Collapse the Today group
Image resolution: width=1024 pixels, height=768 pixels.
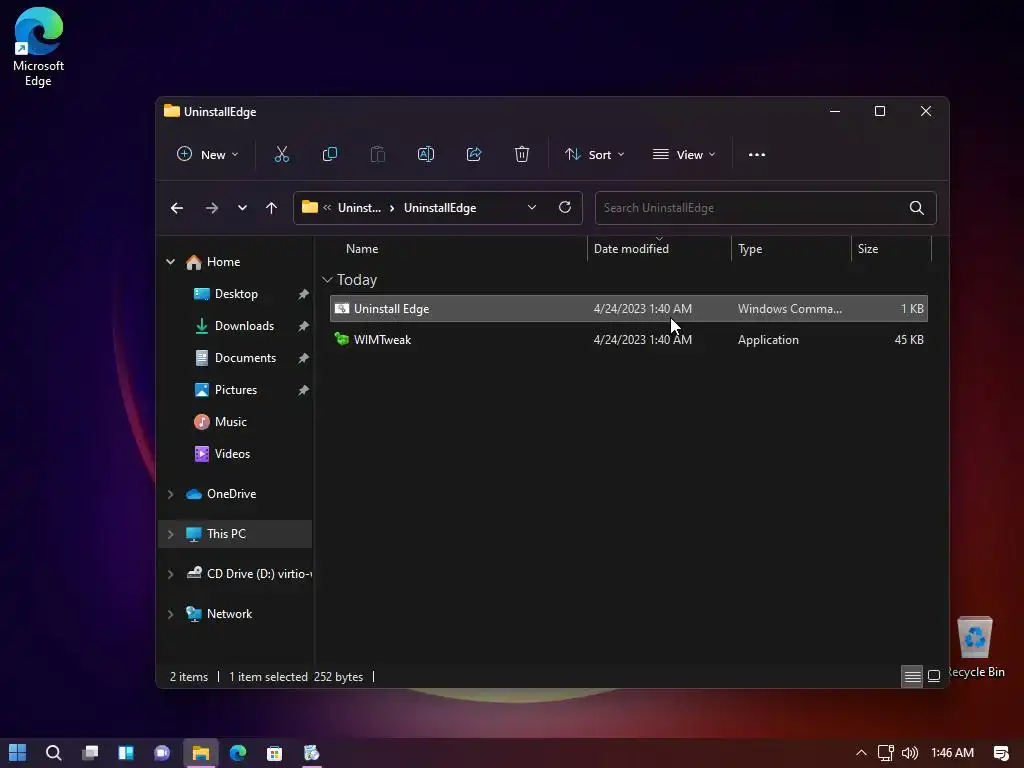tap(327, 280)
